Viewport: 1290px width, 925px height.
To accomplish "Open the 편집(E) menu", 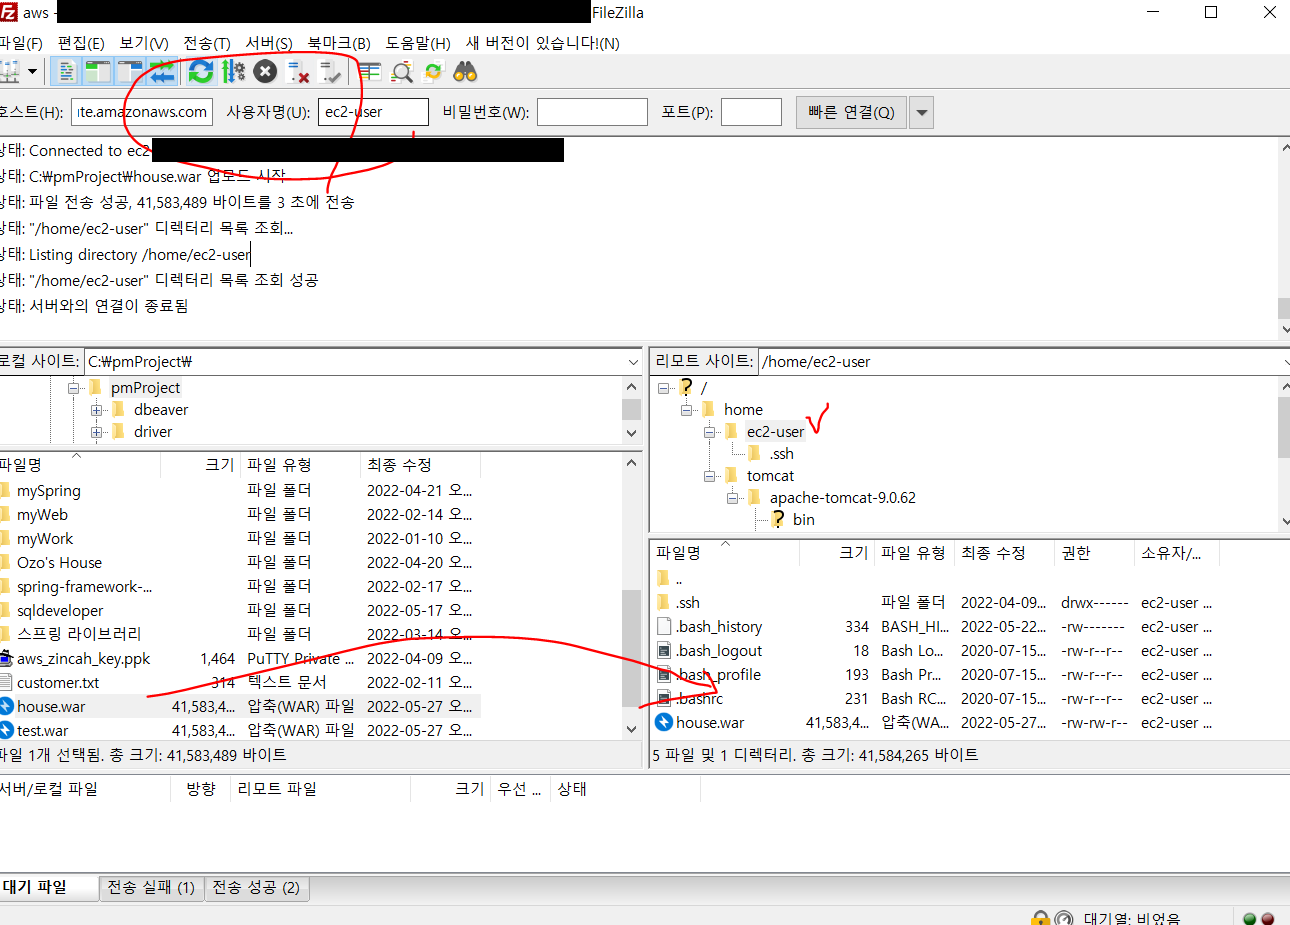I will [x=81, y=43].
